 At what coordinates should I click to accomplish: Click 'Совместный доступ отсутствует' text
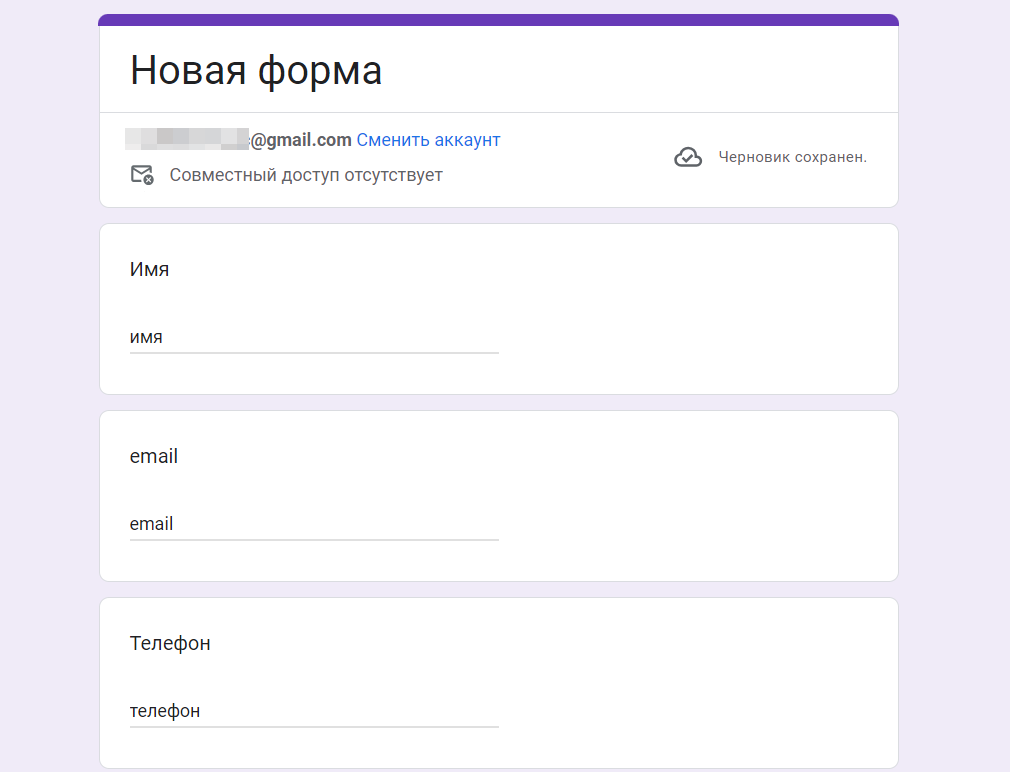[306, 175]
